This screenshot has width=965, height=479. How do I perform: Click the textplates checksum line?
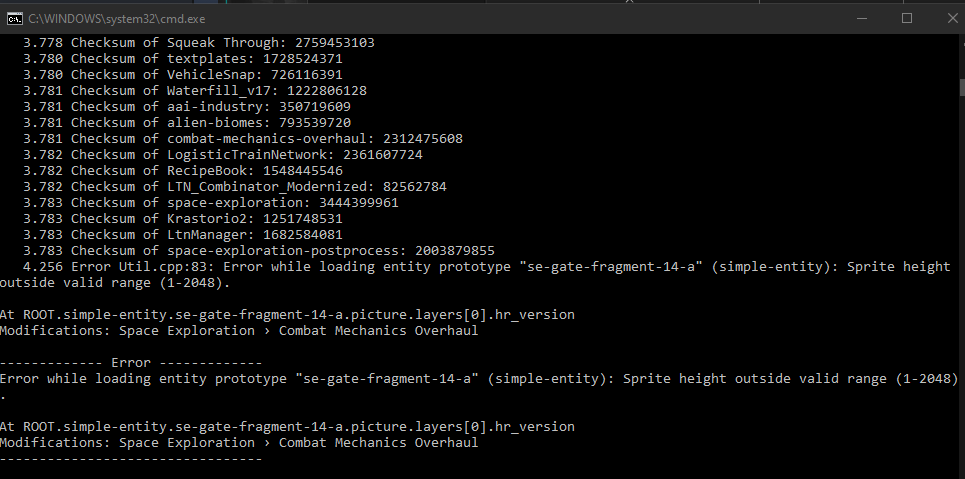pos(183,58)
